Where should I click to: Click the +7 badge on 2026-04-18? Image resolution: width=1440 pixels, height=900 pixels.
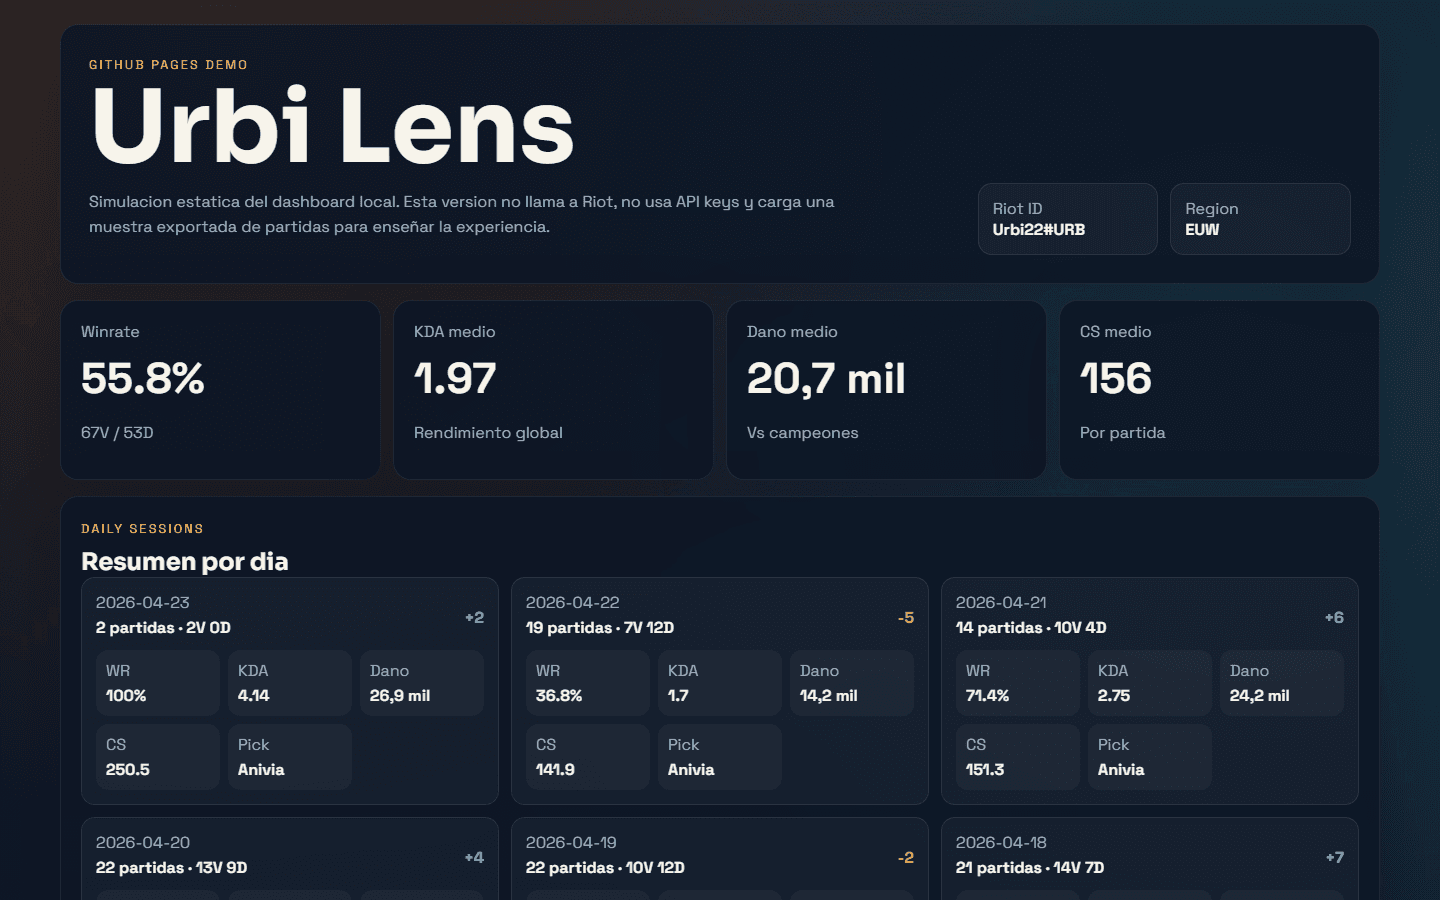pos(1334,858)
